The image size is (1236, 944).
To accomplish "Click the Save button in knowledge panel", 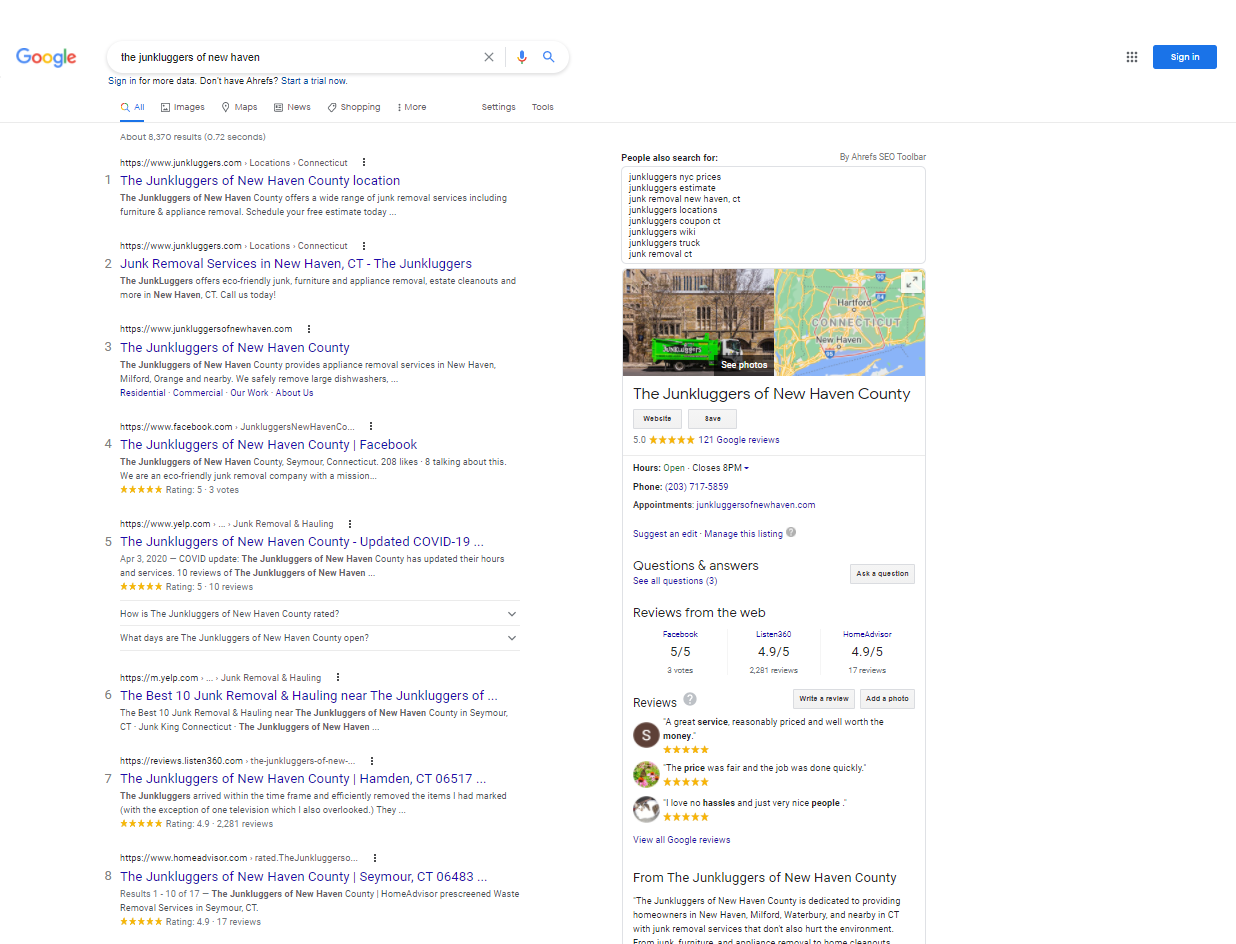I will point(712,419).
